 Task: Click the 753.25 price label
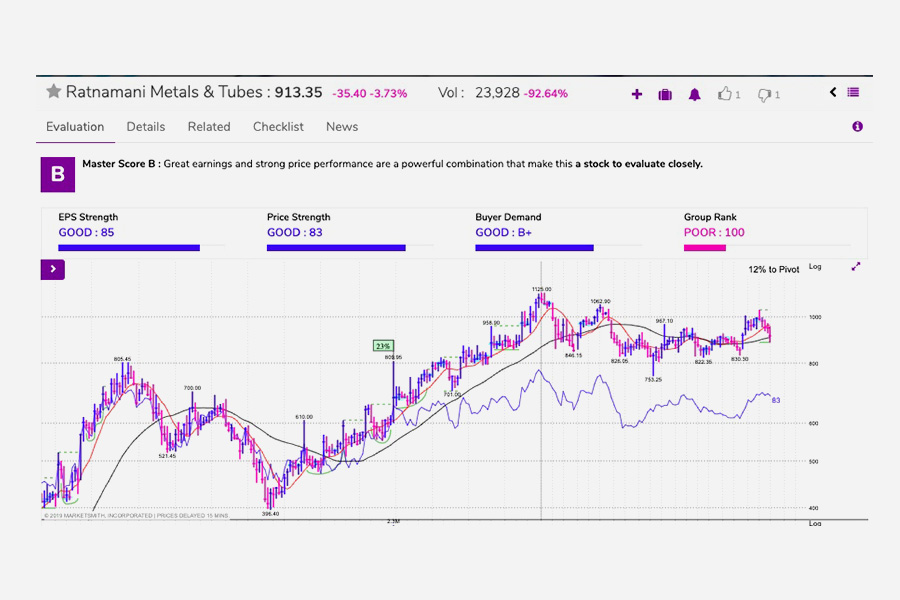(x=653, y=380)
